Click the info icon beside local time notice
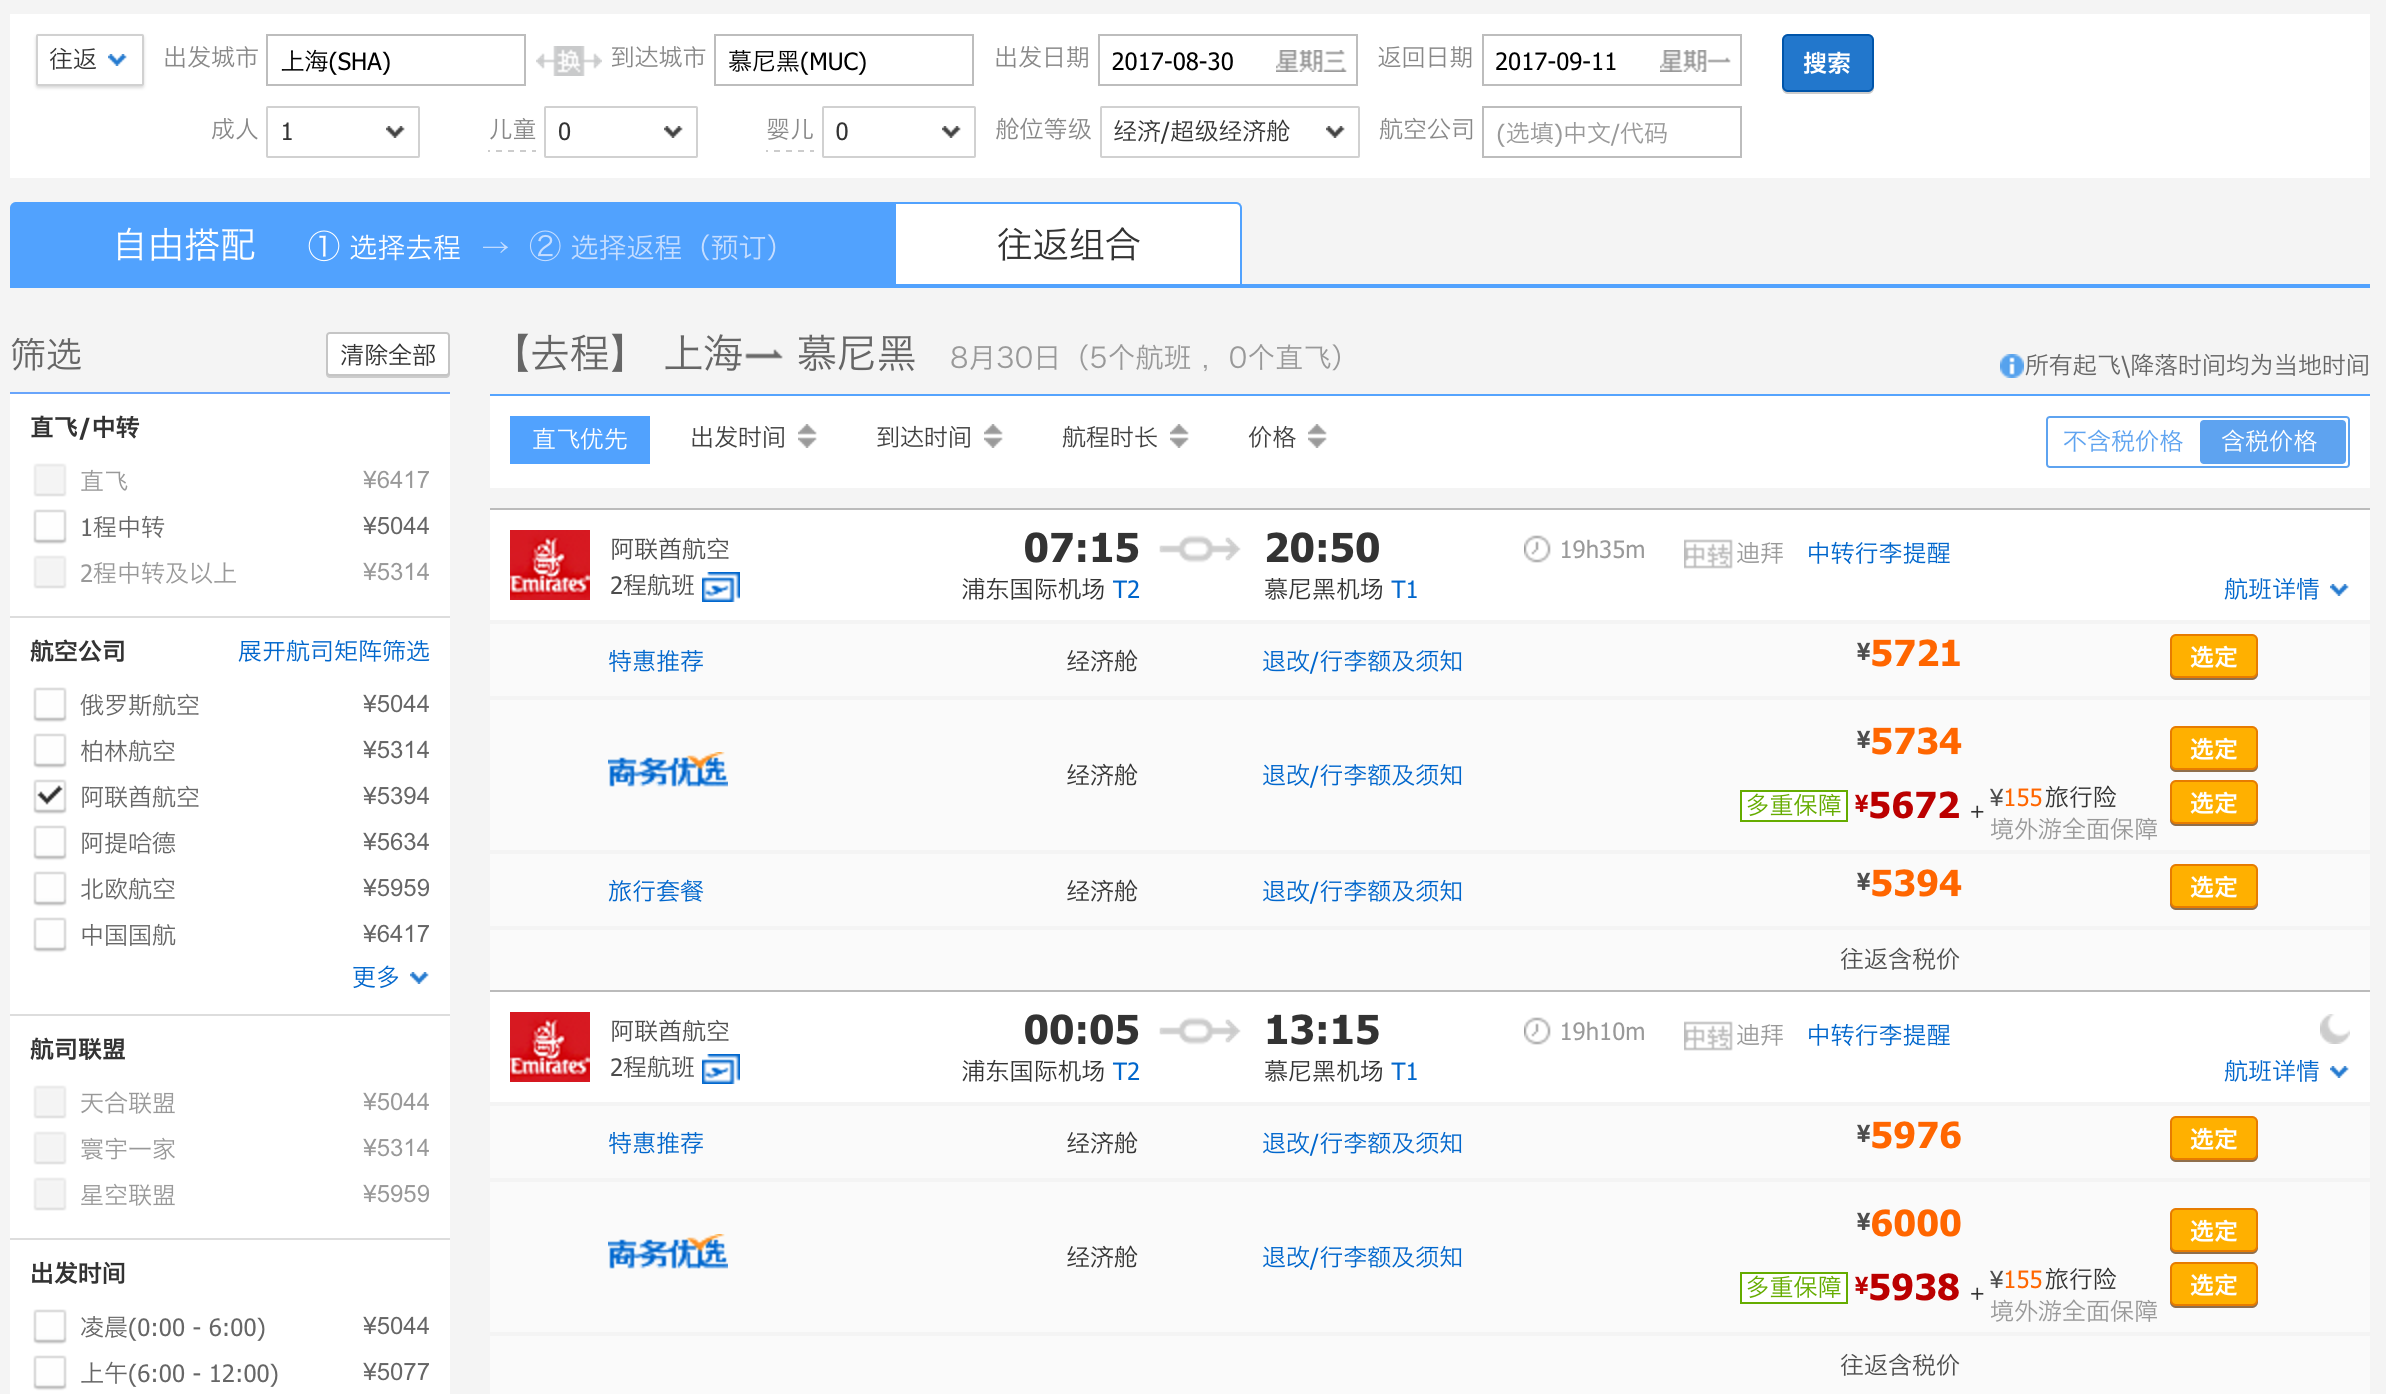 point(2010,366)
